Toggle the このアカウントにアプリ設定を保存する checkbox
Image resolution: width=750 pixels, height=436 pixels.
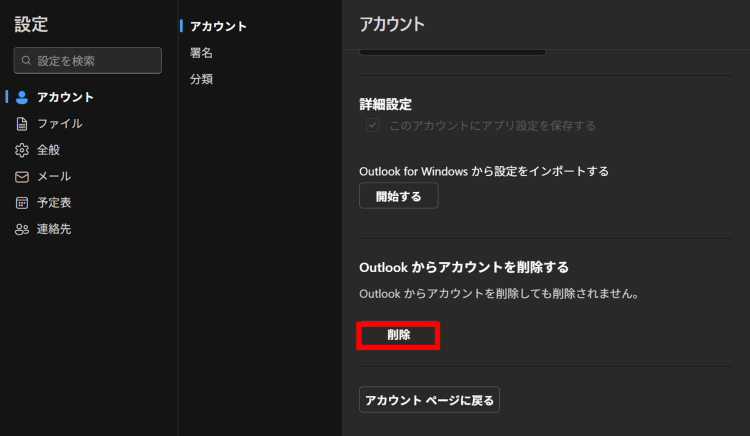click(x=373, y=125)
